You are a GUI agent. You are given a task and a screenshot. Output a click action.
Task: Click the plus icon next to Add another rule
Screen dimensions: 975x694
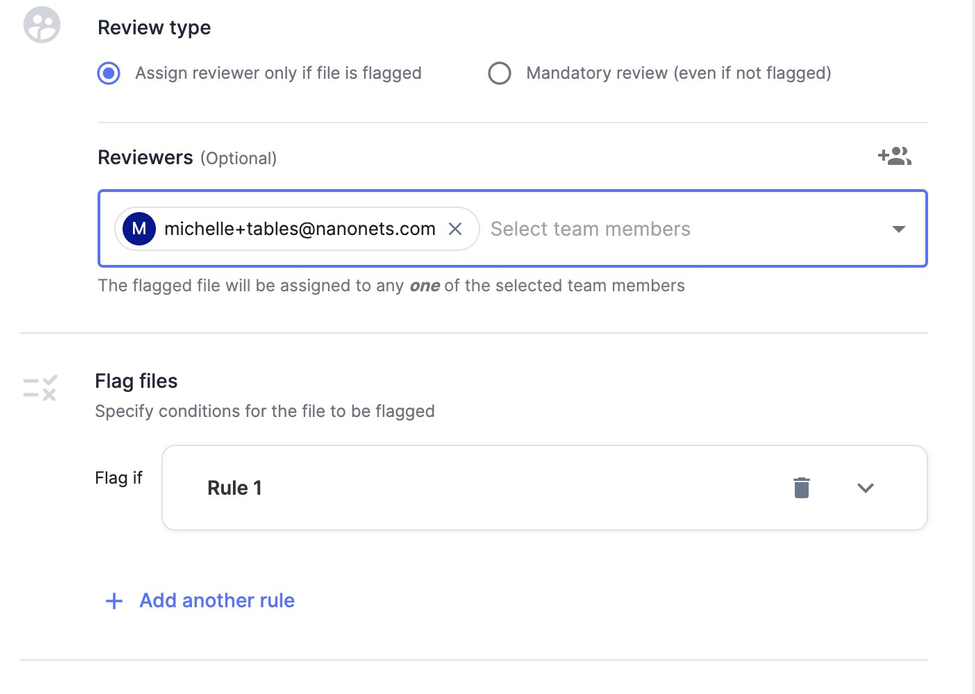point(113,600)
